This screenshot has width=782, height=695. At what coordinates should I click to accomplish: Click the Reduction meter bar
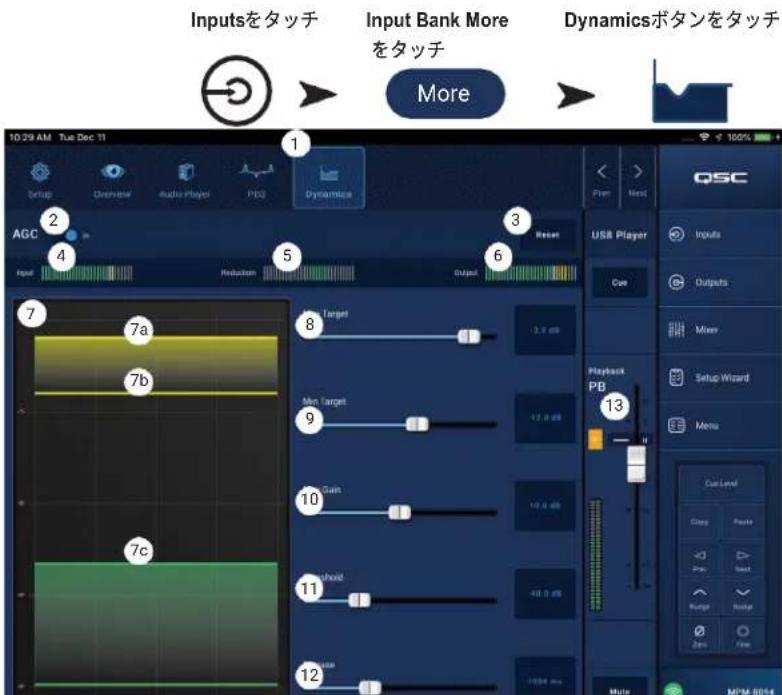coord(309,273)
